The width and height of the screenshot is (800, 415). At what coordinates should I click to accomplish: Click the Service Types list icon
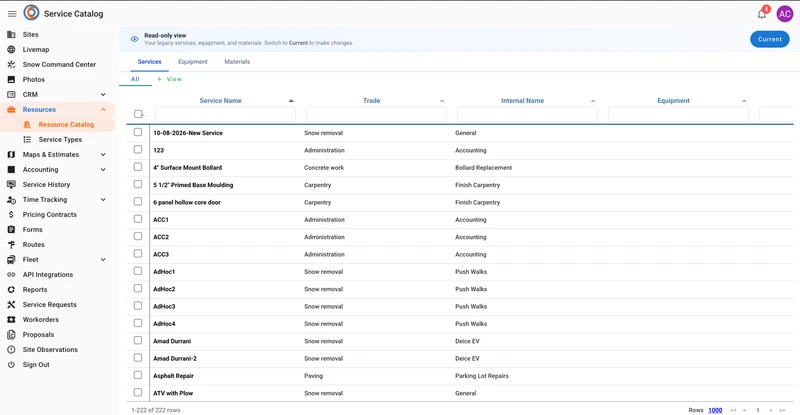27,139
